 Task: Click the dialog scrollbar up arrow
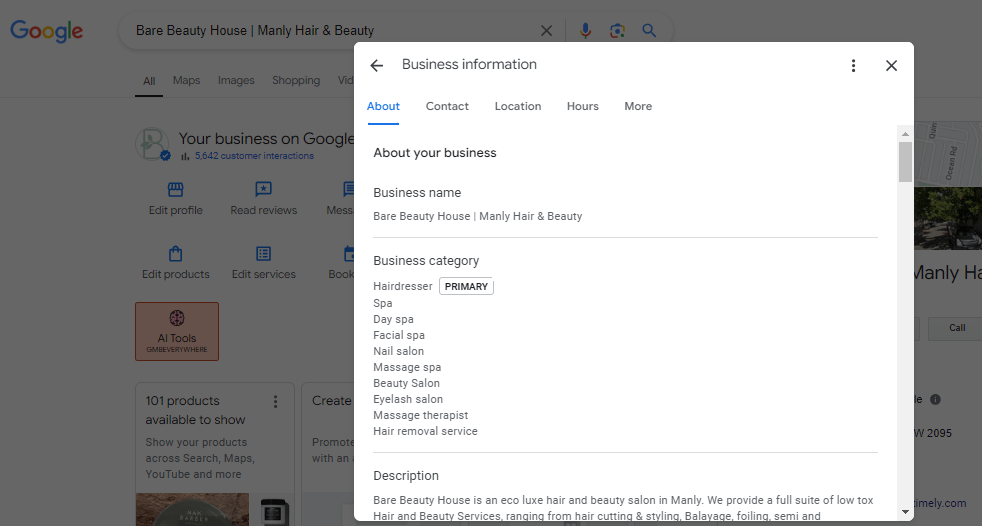(905, 133)
